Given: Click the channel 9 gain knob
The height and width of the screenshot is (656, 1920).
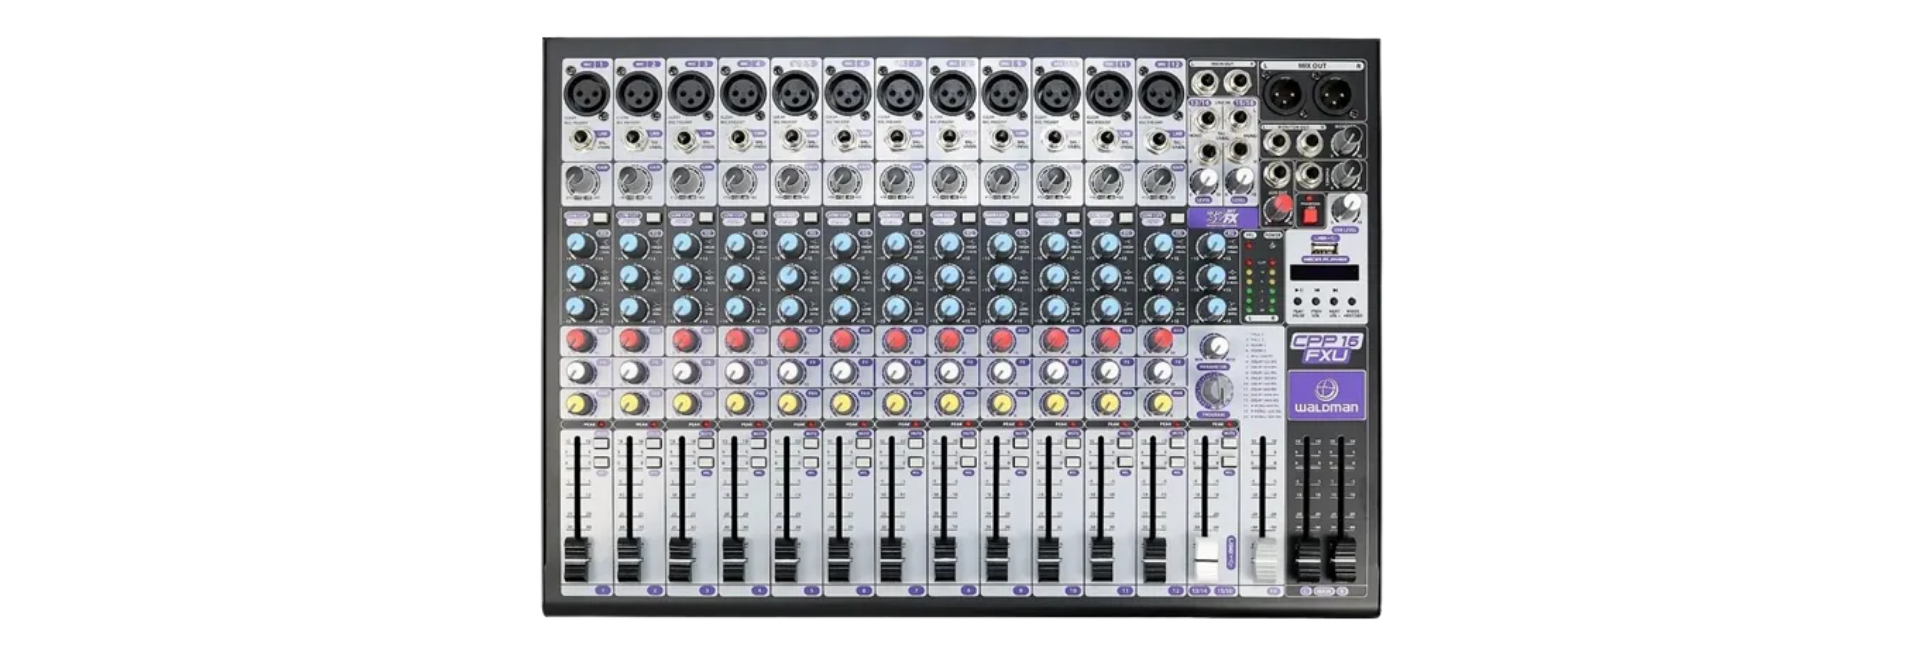Looking at the screenshot, I should [1000, 181].
